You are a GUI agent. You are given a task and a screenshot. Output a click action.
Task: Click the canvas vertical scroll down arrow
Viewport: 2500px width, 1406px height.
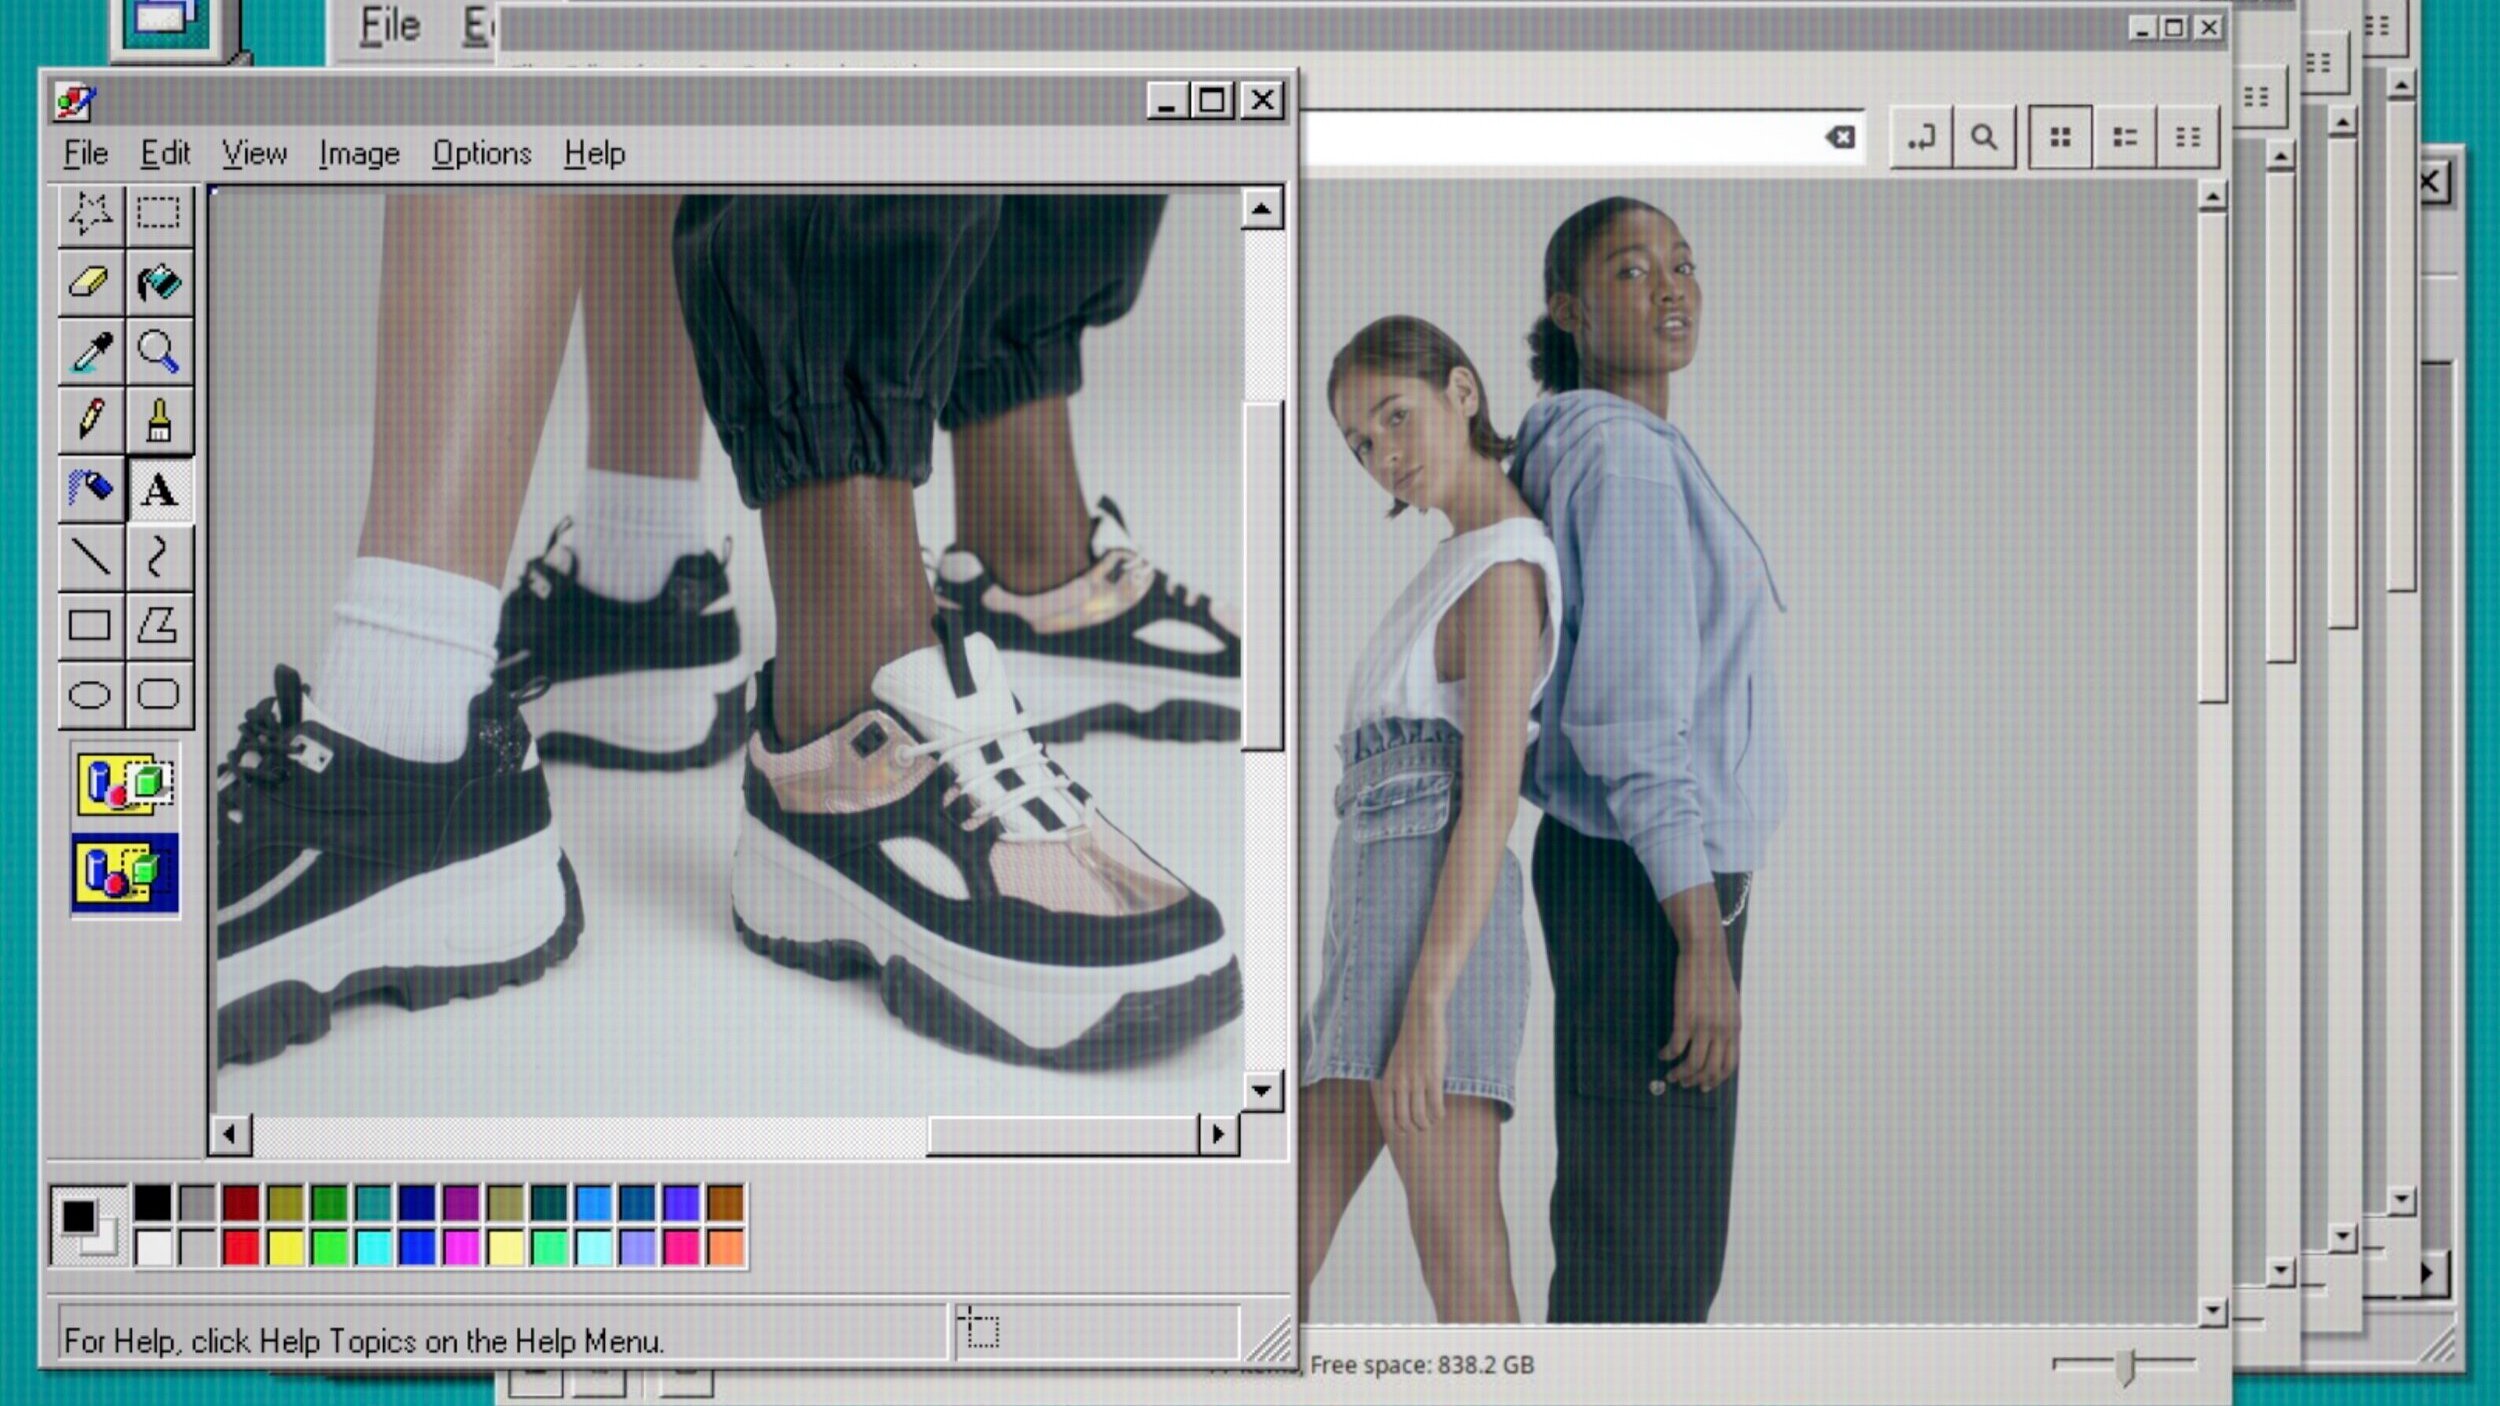point(1262,1090)
